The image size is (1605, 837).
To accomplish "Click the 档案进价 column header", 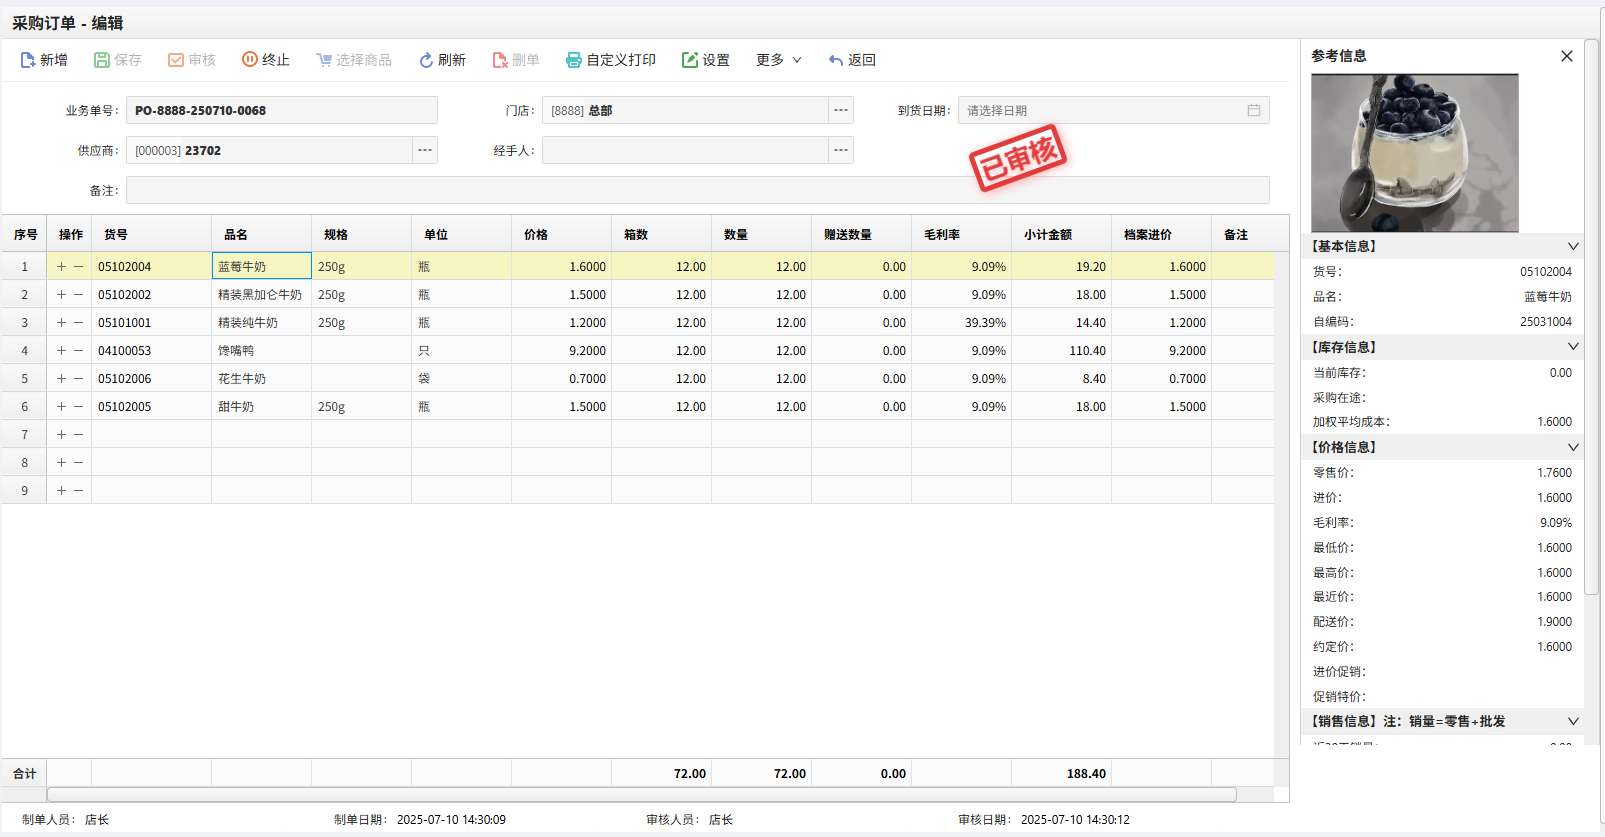I will pos(1162,234).
